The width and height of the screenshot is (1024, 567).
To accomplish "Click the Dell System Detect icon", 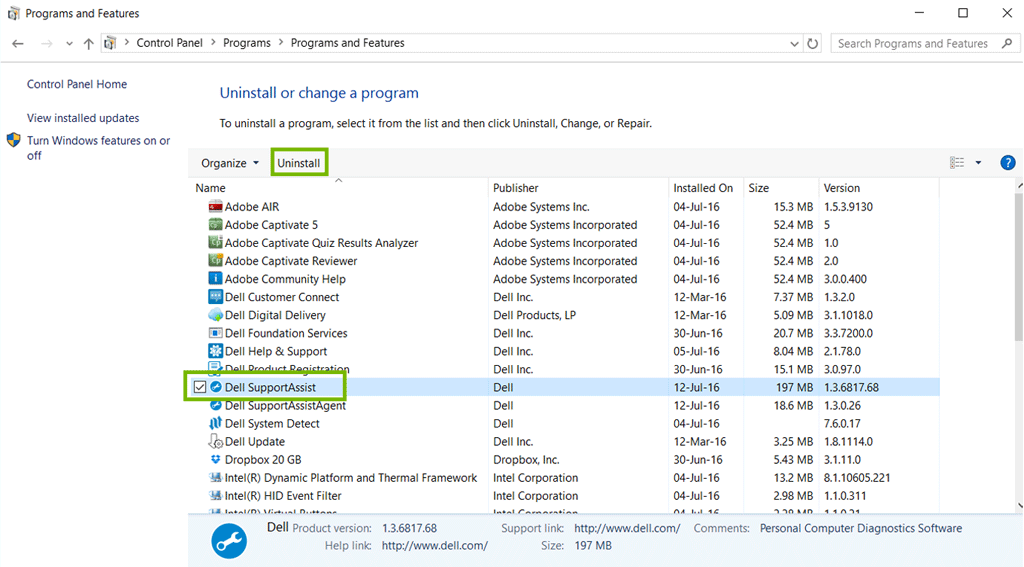I will [x=215, y=423].
